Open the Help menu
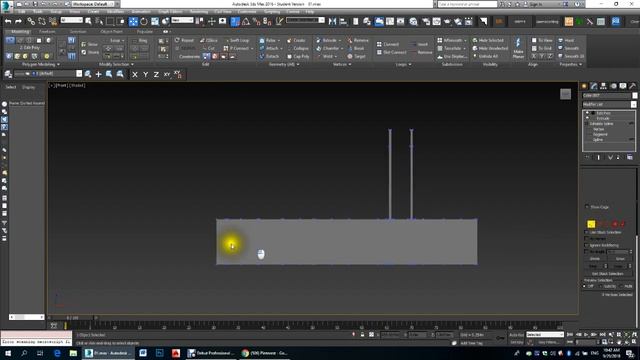The image size is (640, 360). [310, 12]
